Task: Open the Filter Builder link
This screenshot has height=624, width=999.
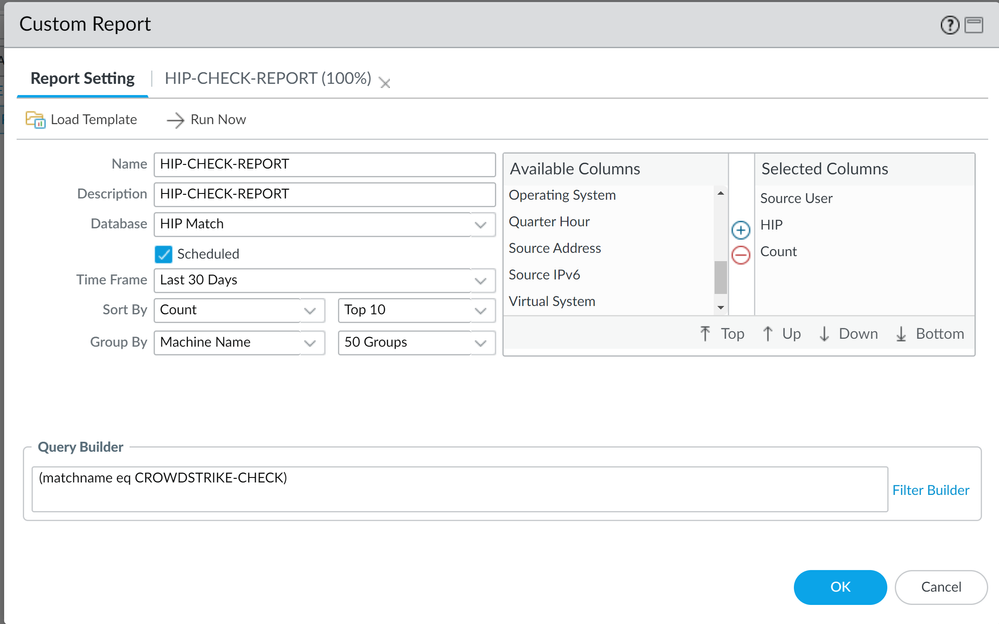Action: click(x=930, y=490)
